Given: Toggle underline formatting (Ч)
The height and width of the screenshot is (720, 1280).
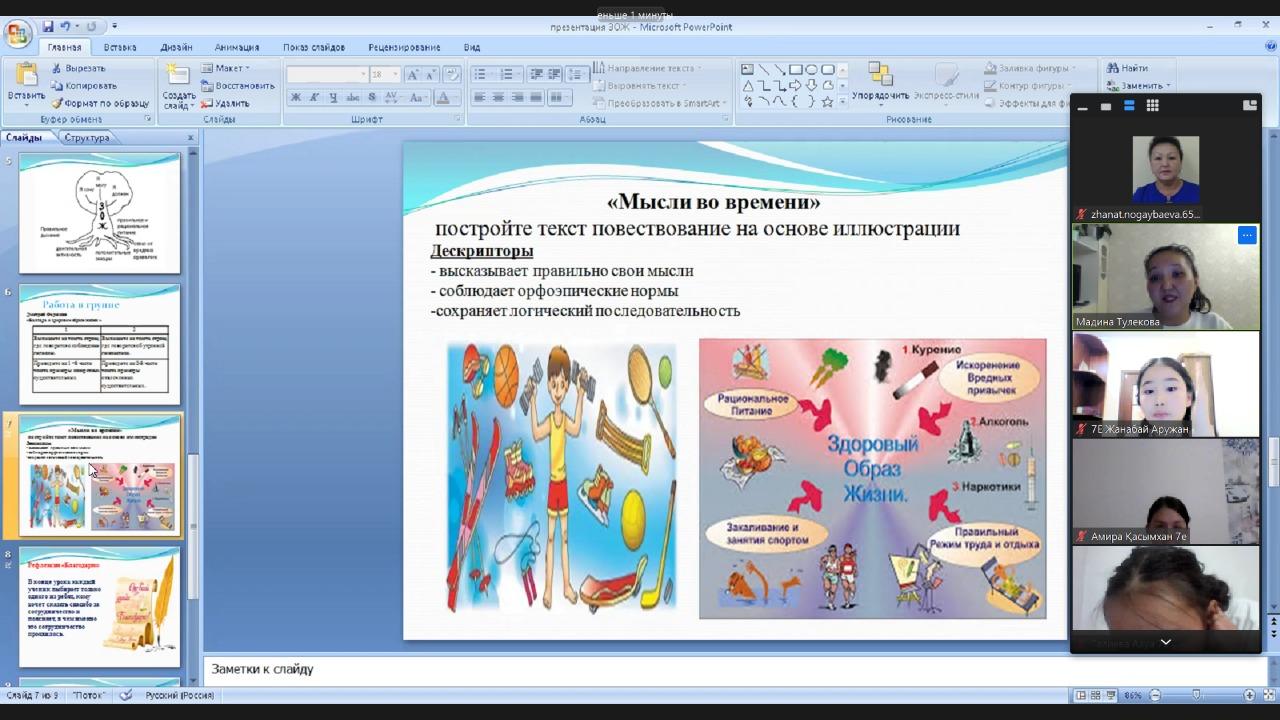Looking at the screenshot, I should tap(333, 98).
